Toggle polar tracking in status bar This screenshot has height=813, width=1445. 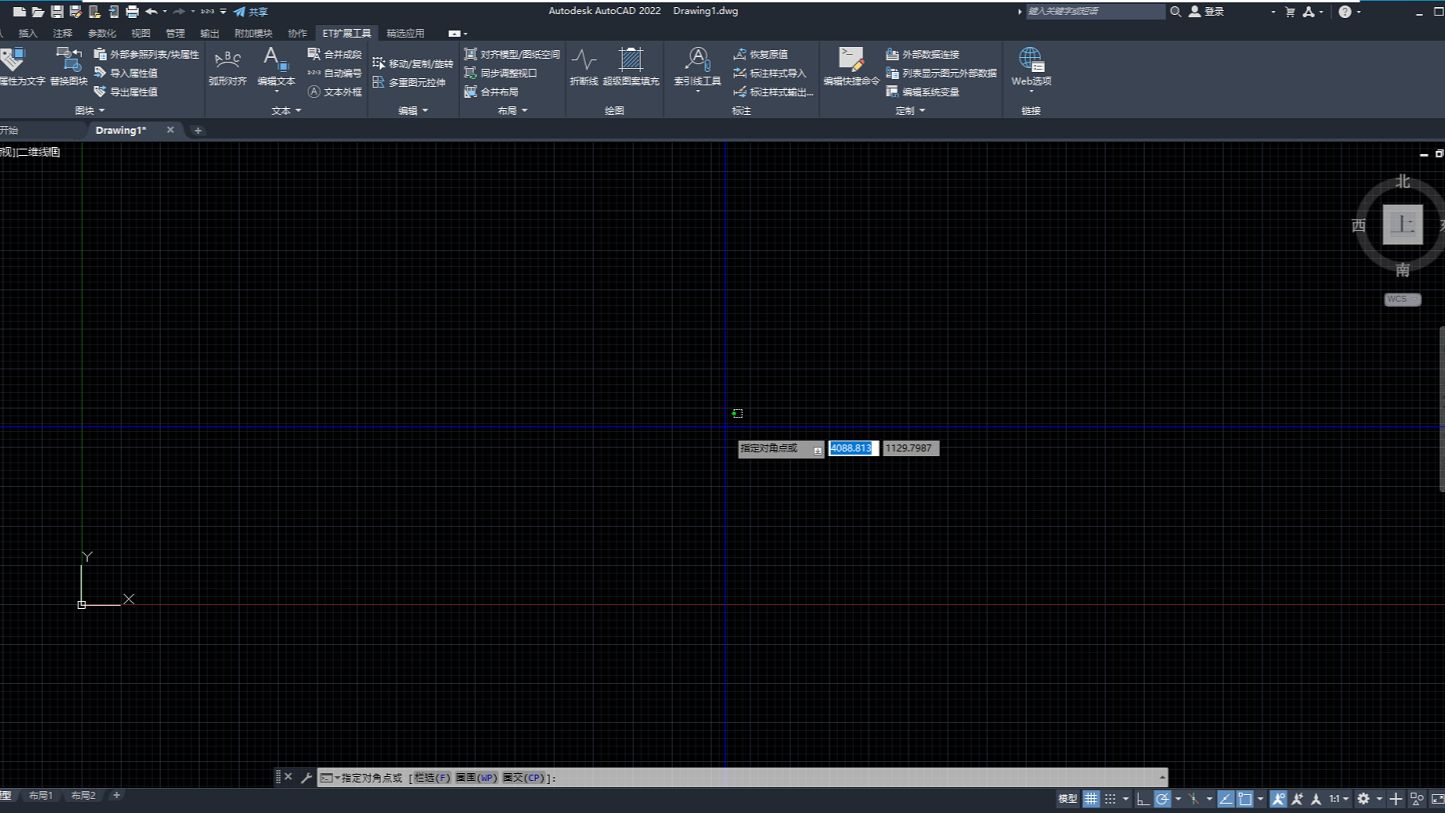pos(1162,799)
